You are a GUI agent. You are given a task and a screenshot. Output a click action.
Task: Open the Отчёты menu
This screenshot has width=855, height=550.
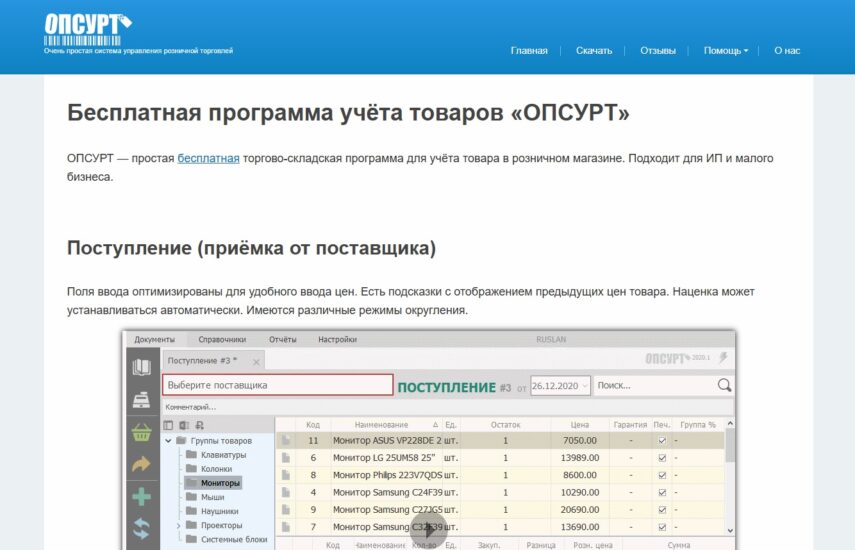coord(282,340)
